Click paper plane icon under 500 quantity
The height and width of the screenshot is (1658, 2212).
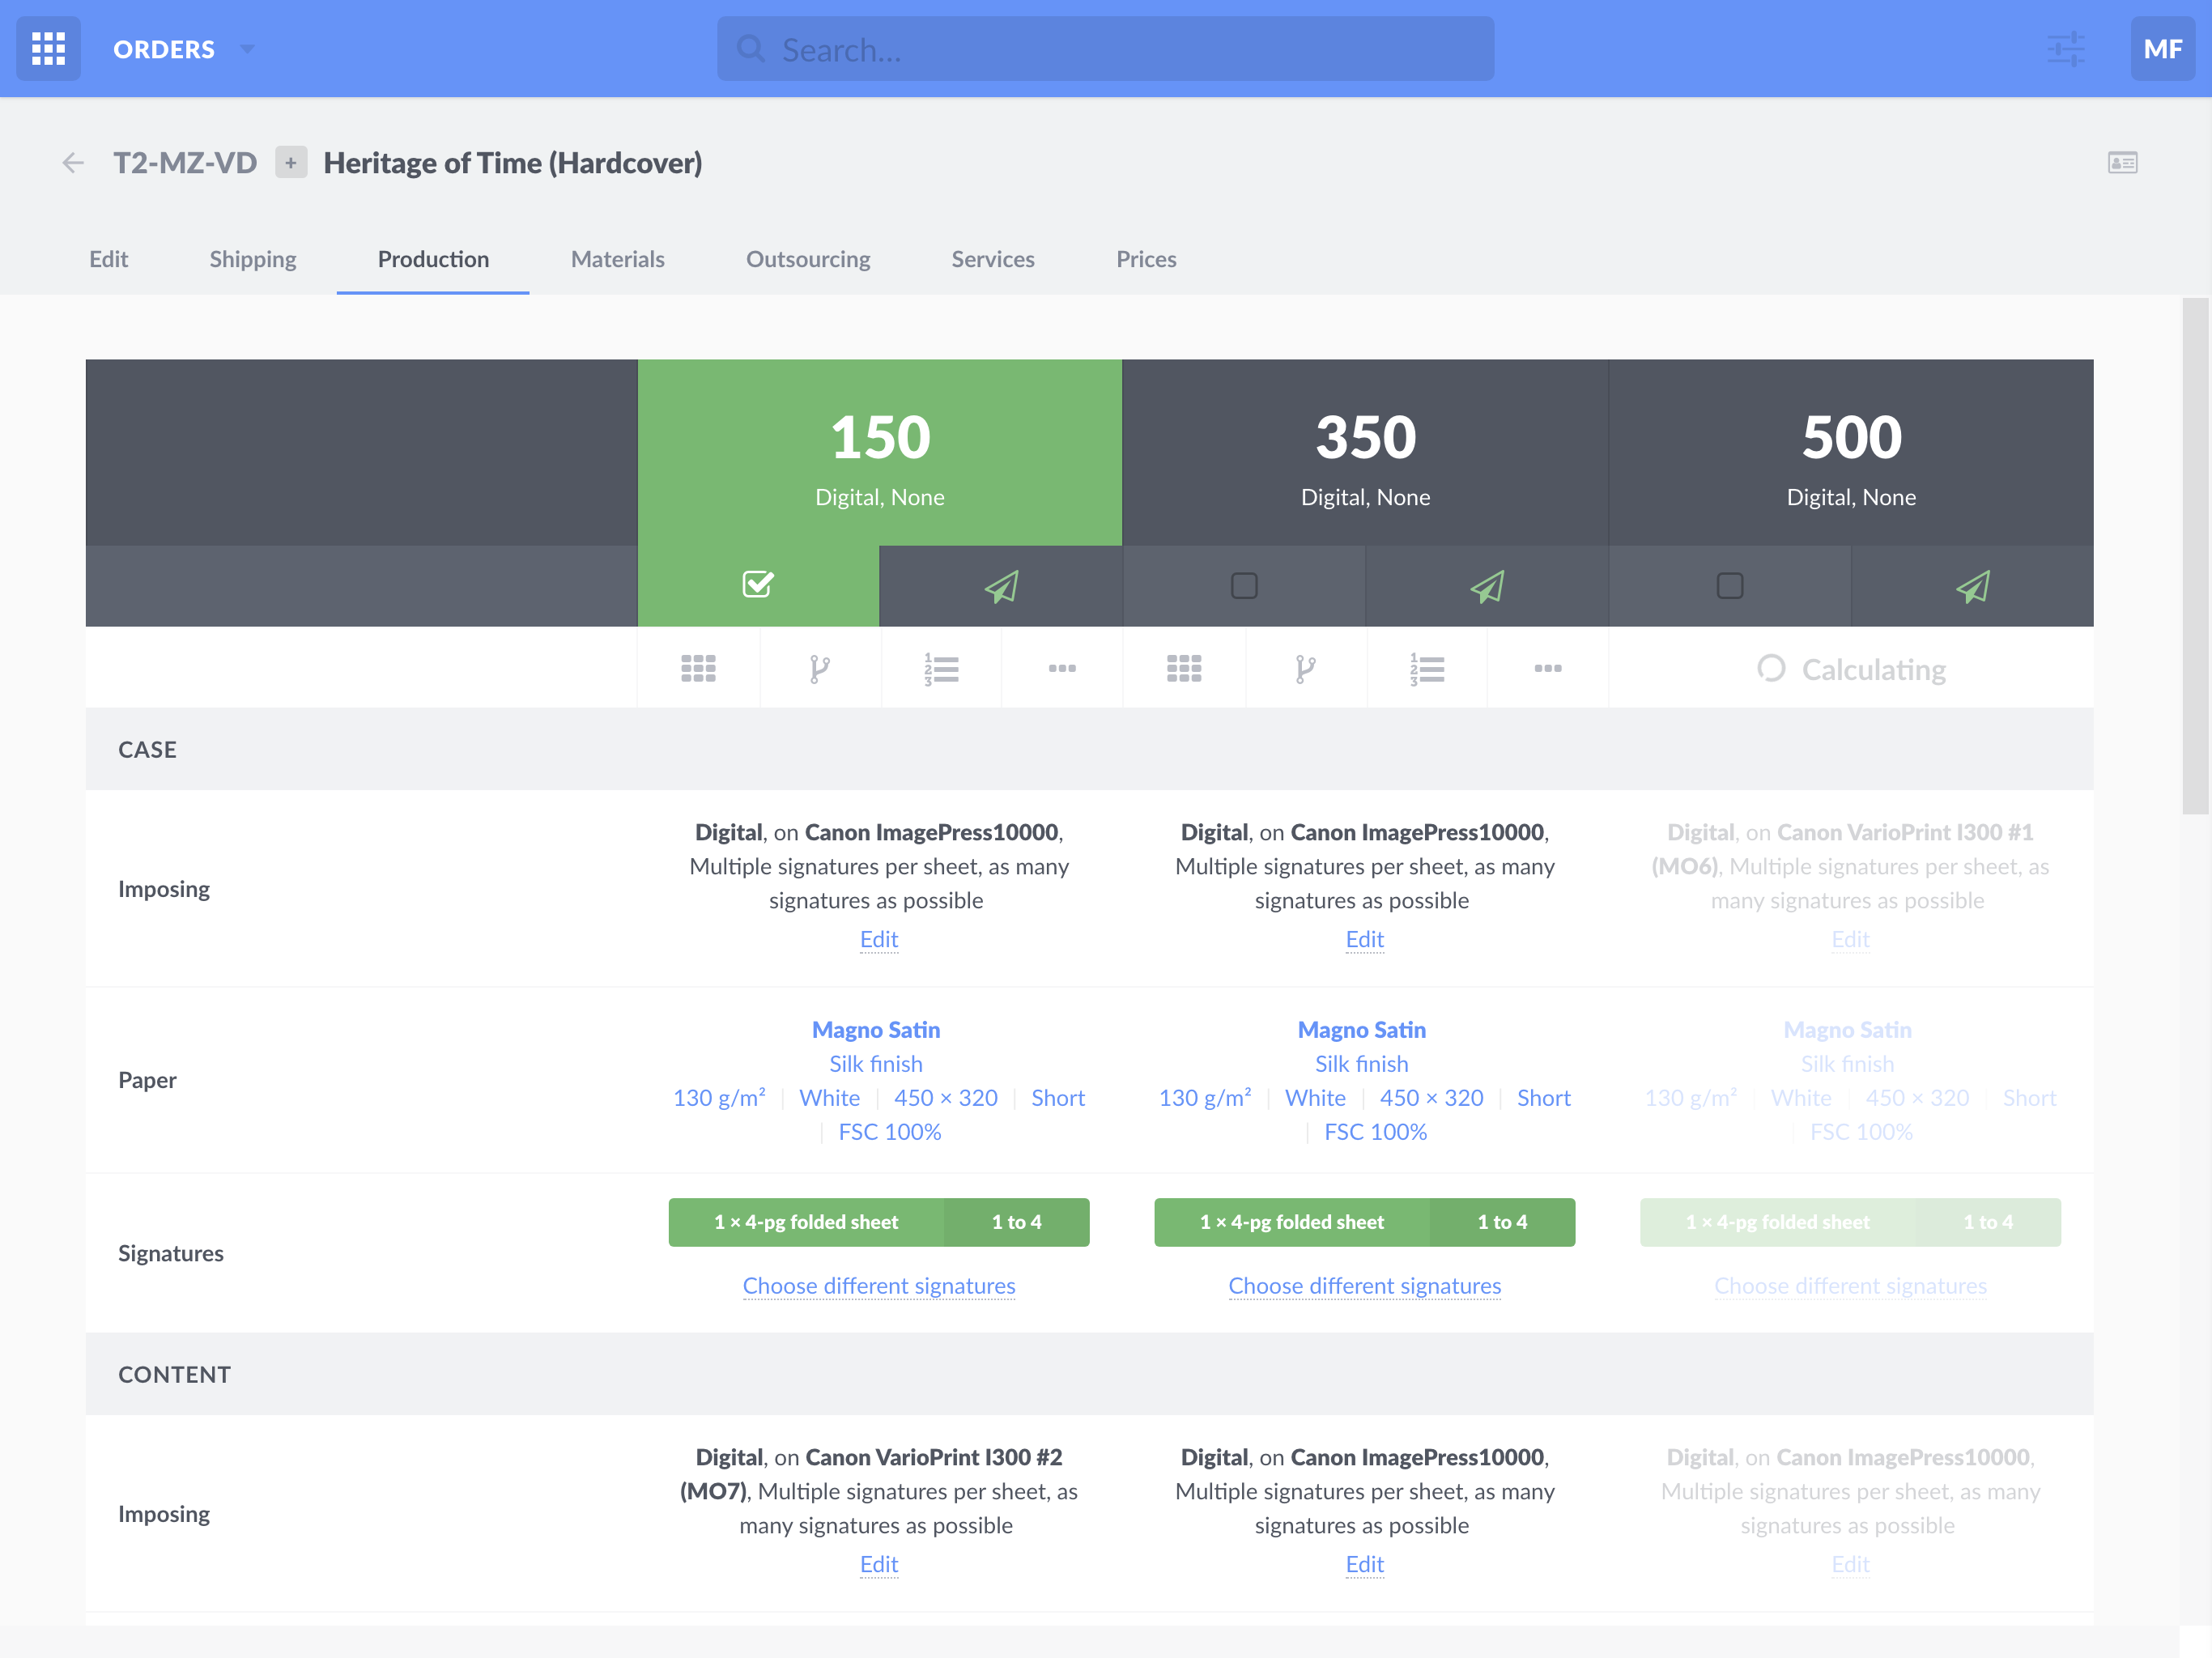pos(1972,586)
